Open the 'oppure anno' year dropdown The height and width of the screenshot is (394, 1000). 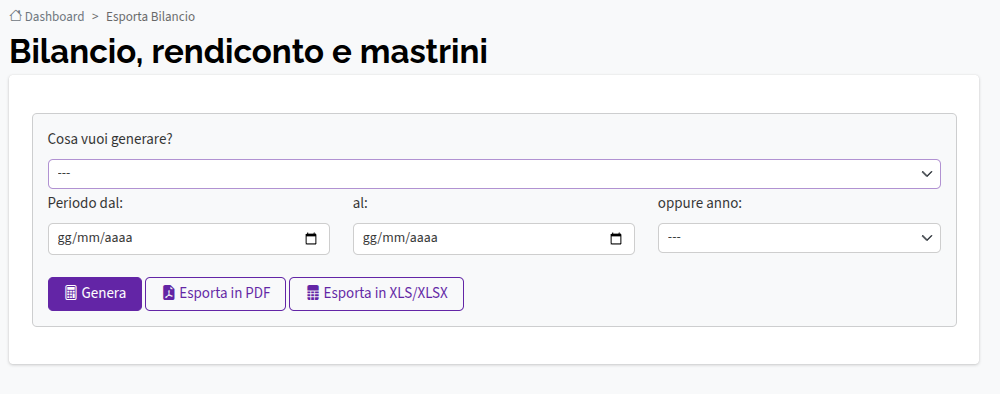[x=799, y=238]
